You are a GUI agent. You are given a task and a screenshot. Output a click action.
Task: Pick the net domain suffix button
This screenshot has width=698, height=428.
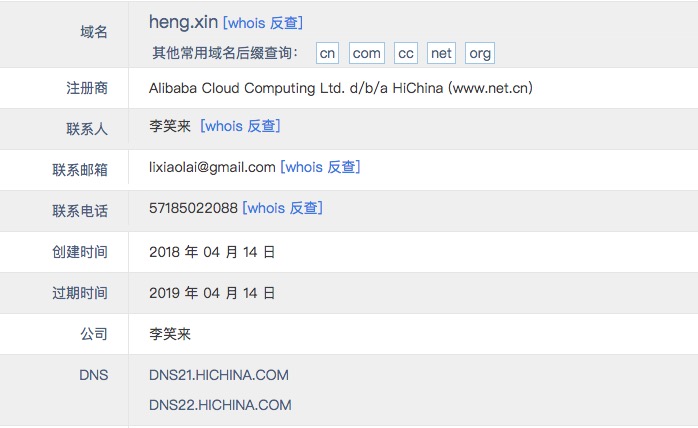coord(442,53)
